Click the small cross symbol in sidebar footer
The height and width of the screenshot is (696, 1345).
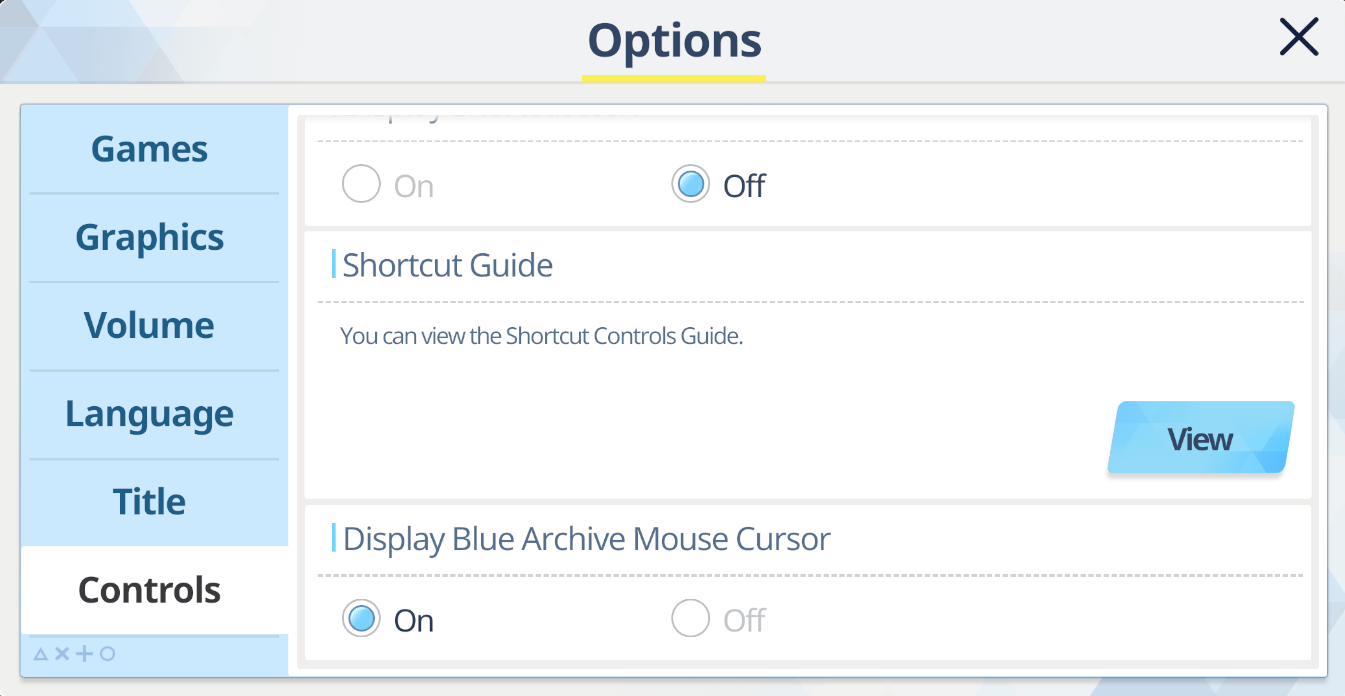(x=62, y=655)
